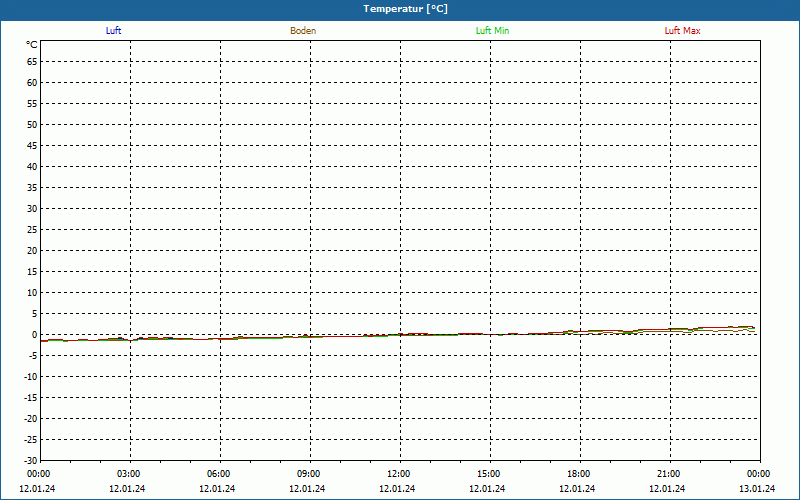Viewport: 800px width, 500px height.
Task: Click the Luft Max legend label
Action: pyautogui.click(x=682, y=31)
